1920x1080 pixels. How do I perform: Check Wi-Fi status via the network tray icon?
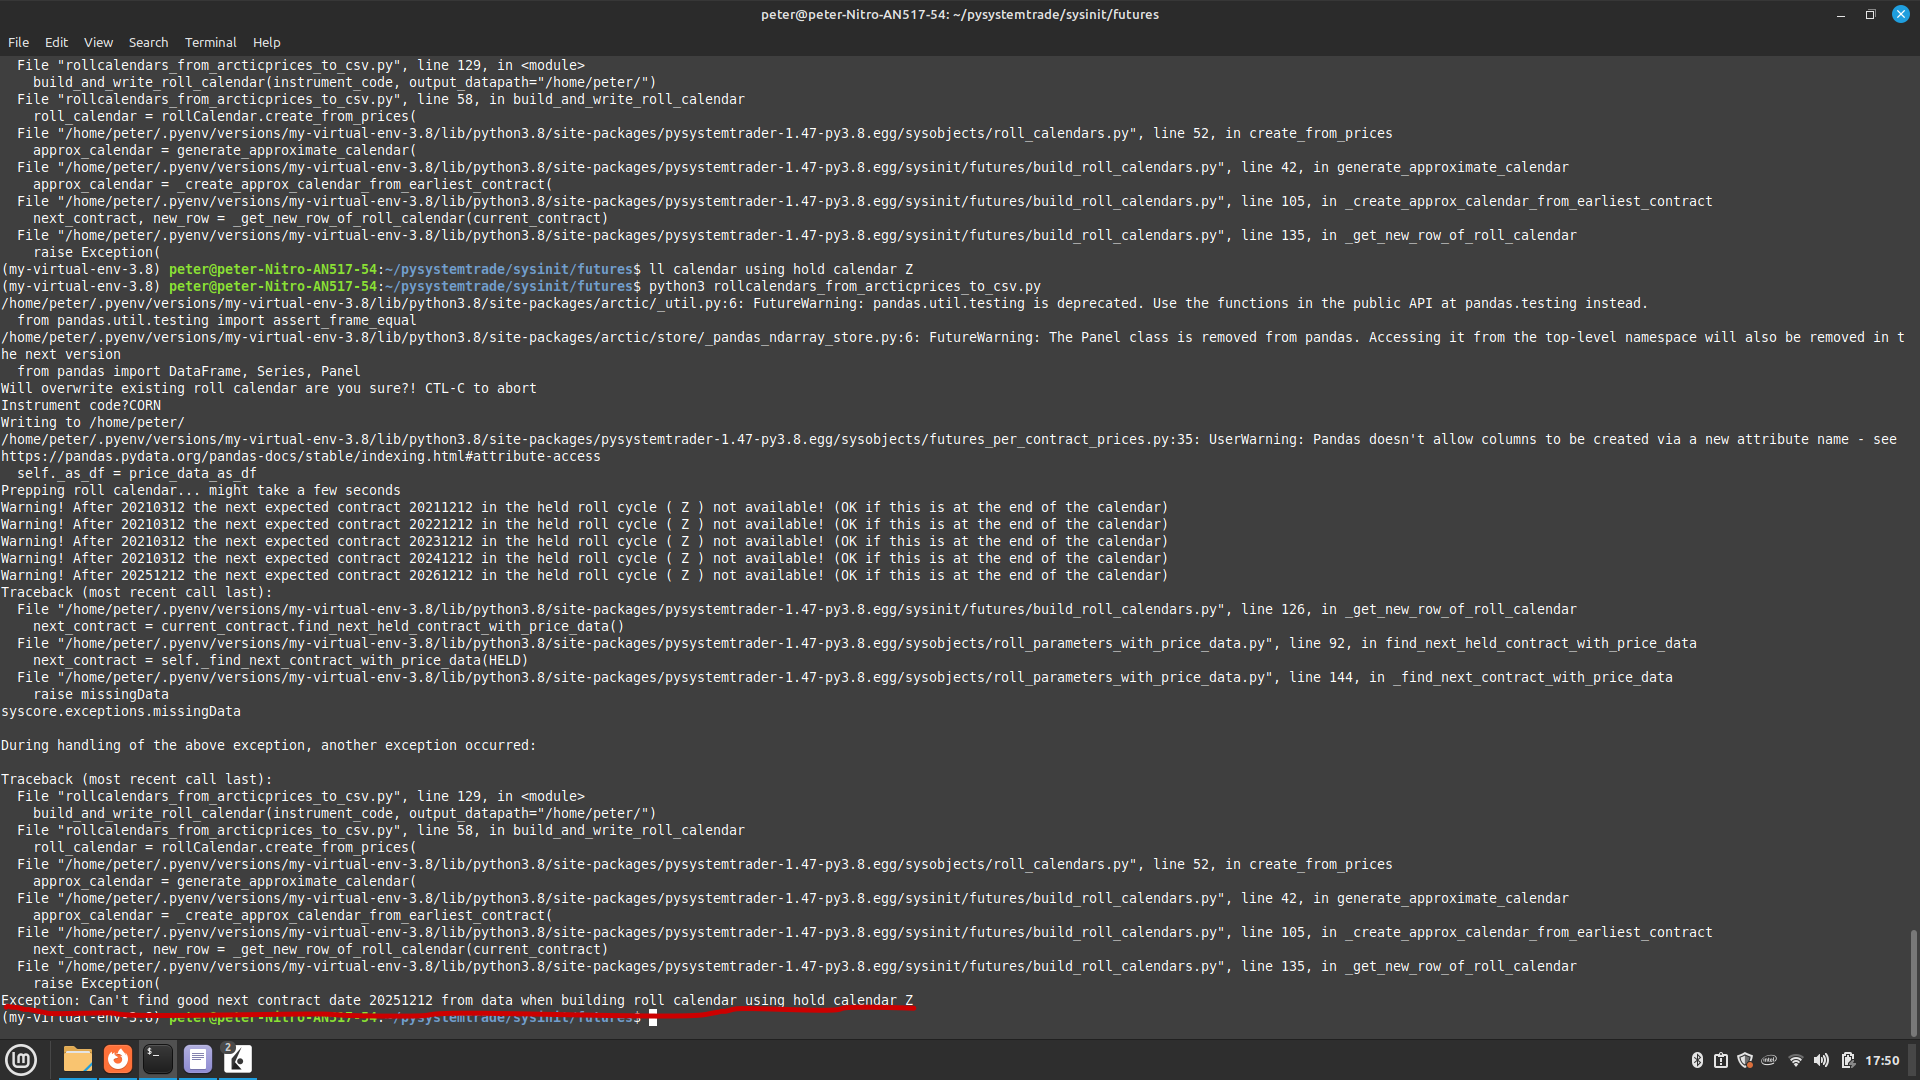click(1797, 1059)
